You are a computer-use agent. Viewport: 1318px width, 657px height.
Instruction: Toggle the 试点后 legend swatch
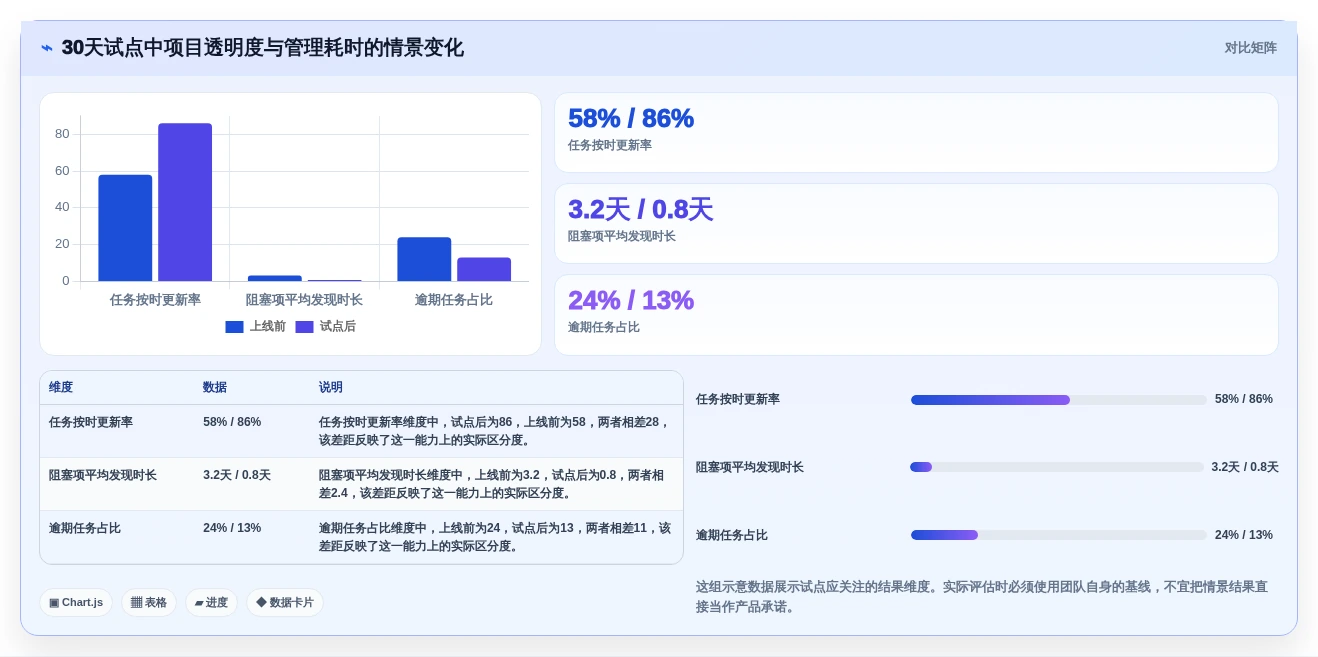[304, 327]
